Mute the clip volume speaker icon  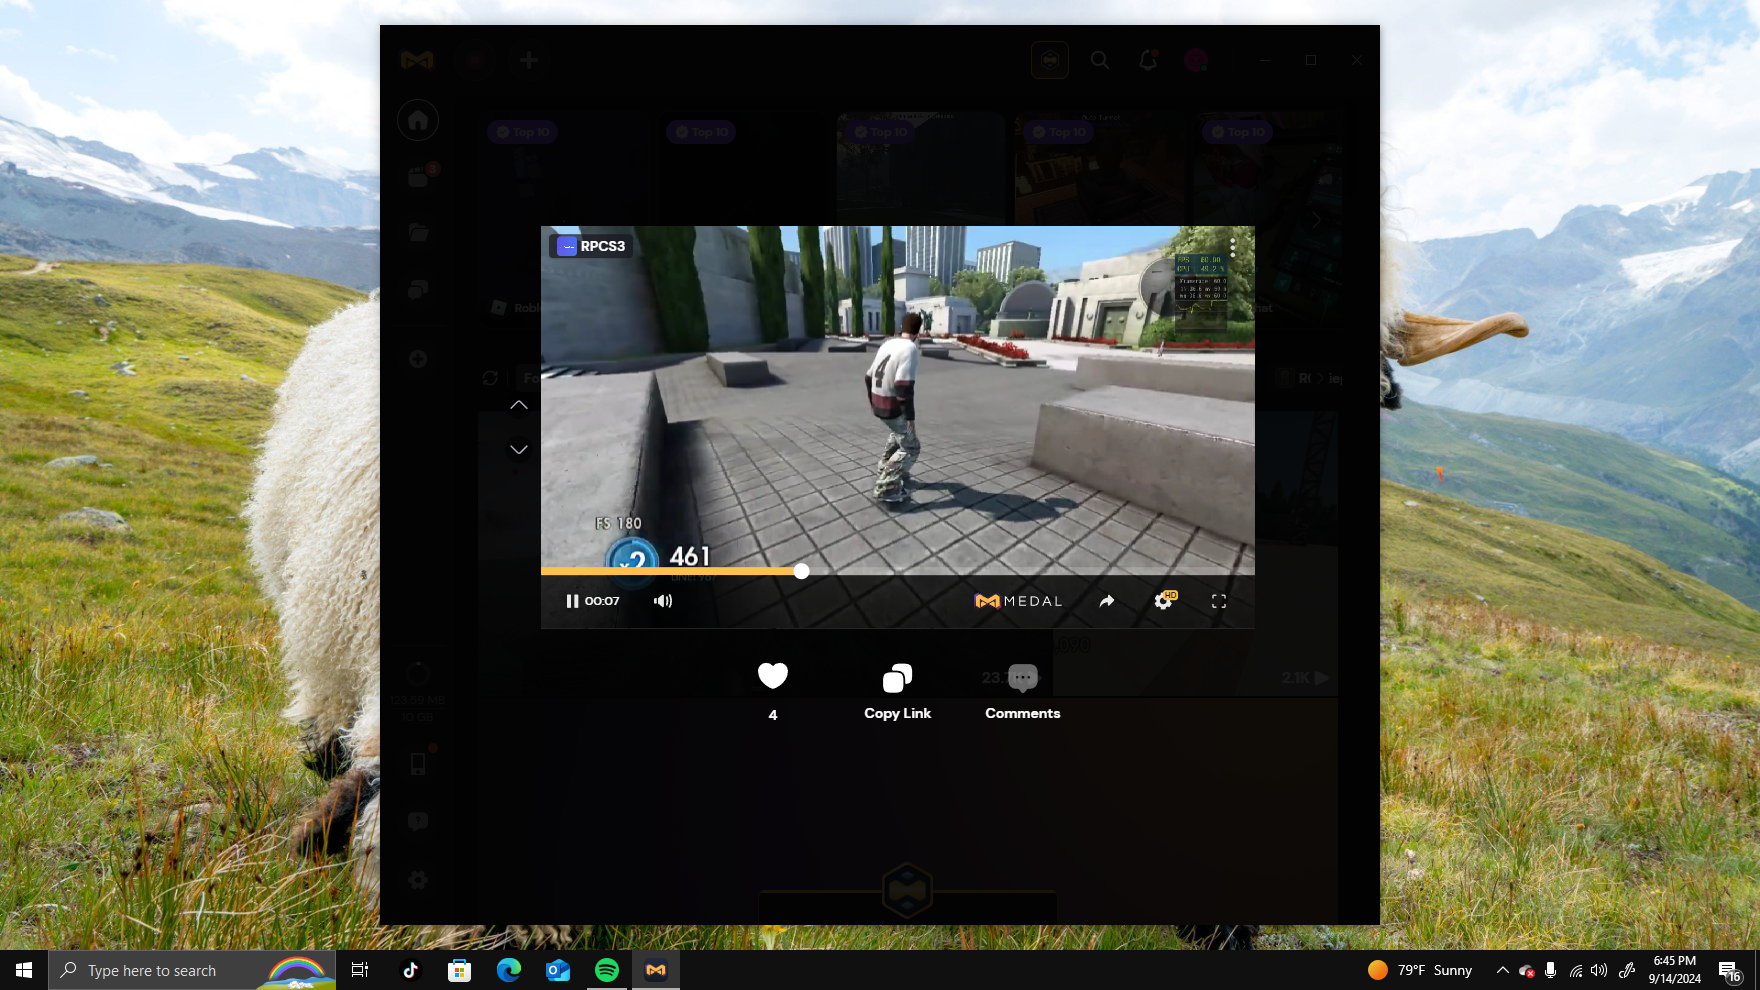(x=663, y=601)
